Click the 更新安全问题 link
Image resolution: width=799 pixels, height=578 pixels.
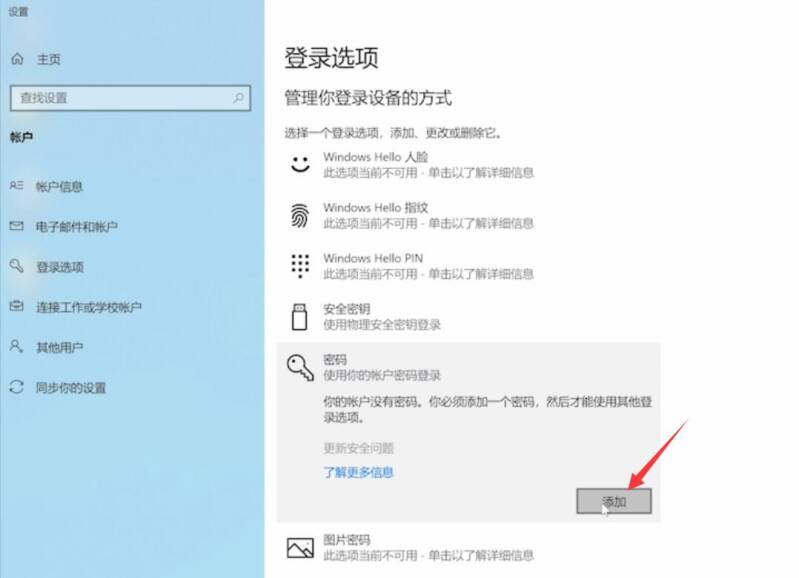[x=359, y=448]
